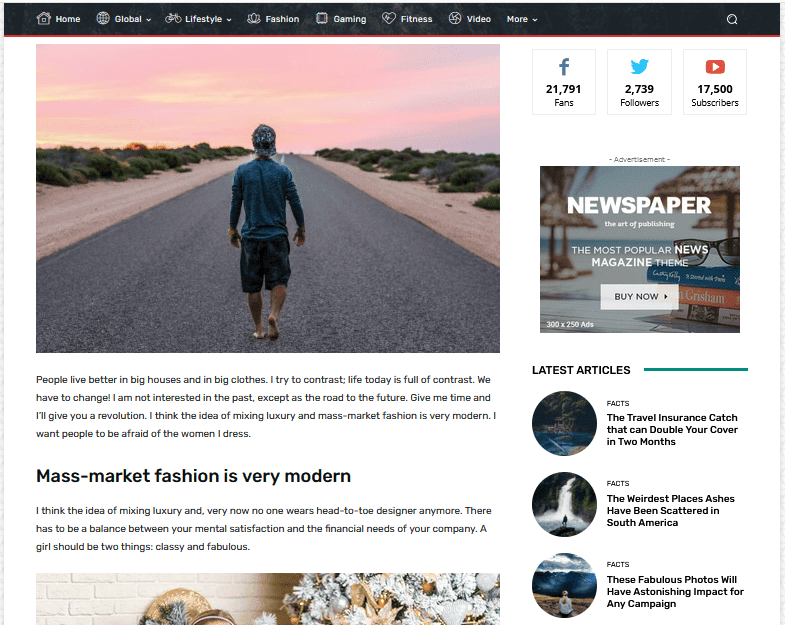The image size is (785, 625).
Task: Expand the Lifestyle dropdown arrow
Action: (229, 20)
